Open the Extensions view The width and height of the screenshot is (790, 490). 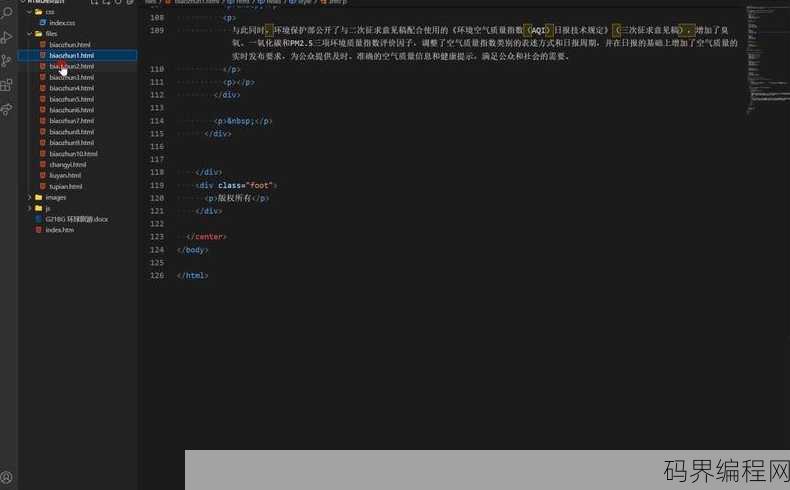(x=7, y=85)
